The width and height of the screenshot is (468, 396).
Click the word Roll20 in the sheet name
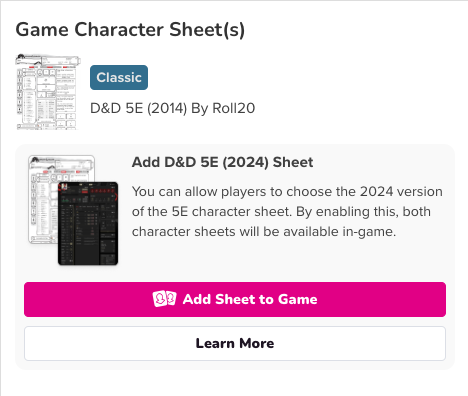pyautogui.click(x=234, y=108)
